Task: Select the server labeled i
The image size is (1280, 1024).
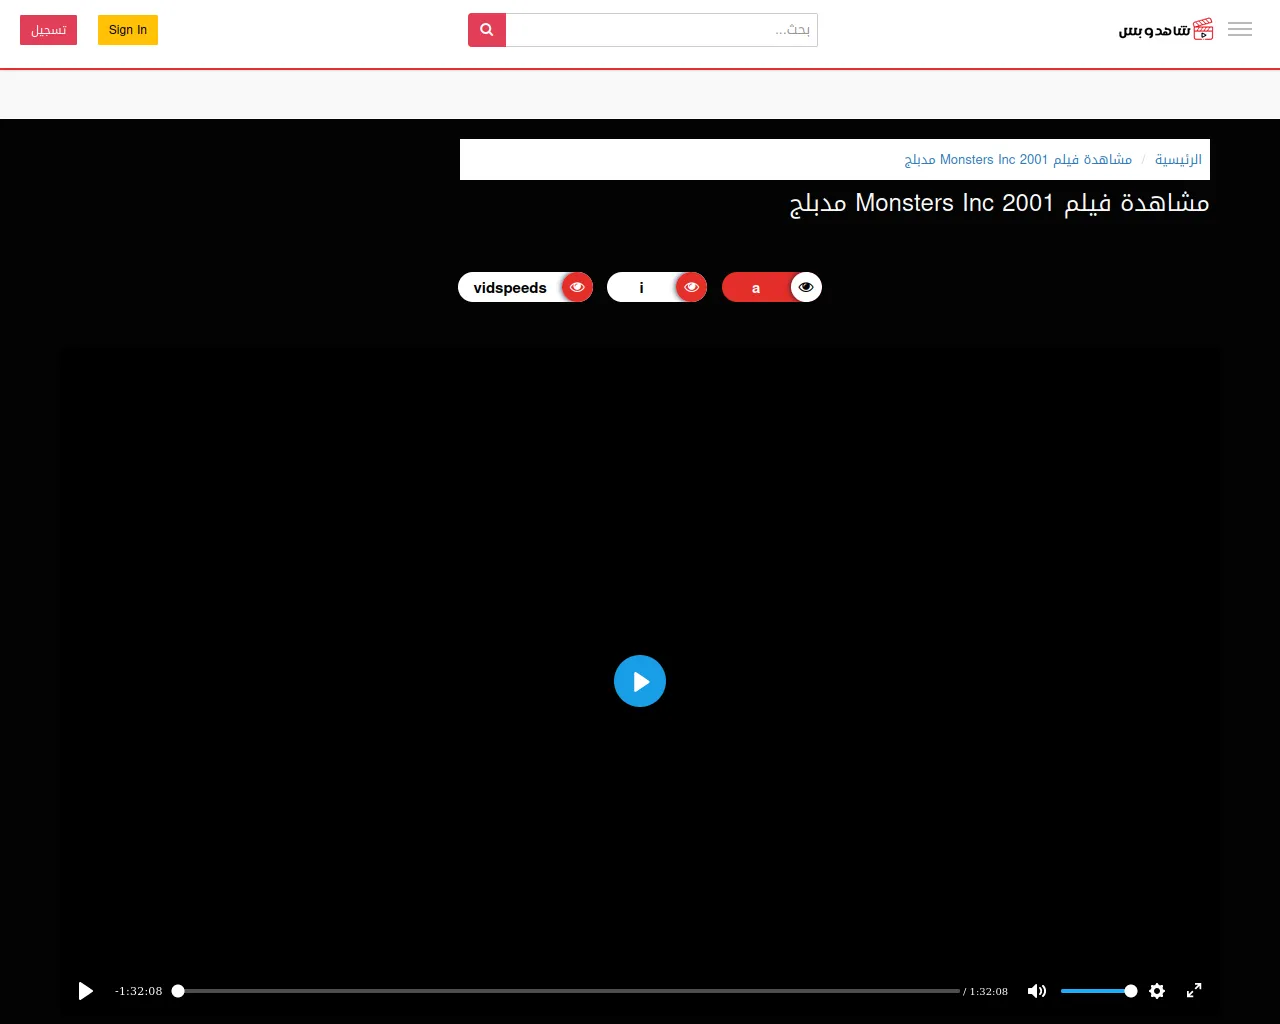Action: (657, 288)
